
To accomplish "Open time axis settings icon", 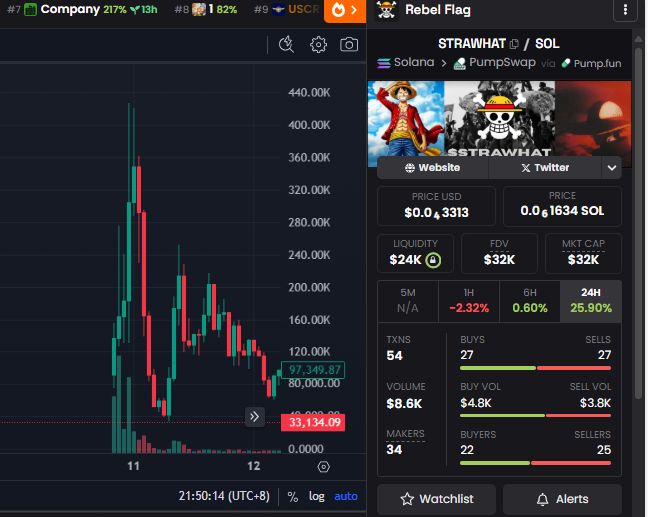I will (x=323, y=467).
